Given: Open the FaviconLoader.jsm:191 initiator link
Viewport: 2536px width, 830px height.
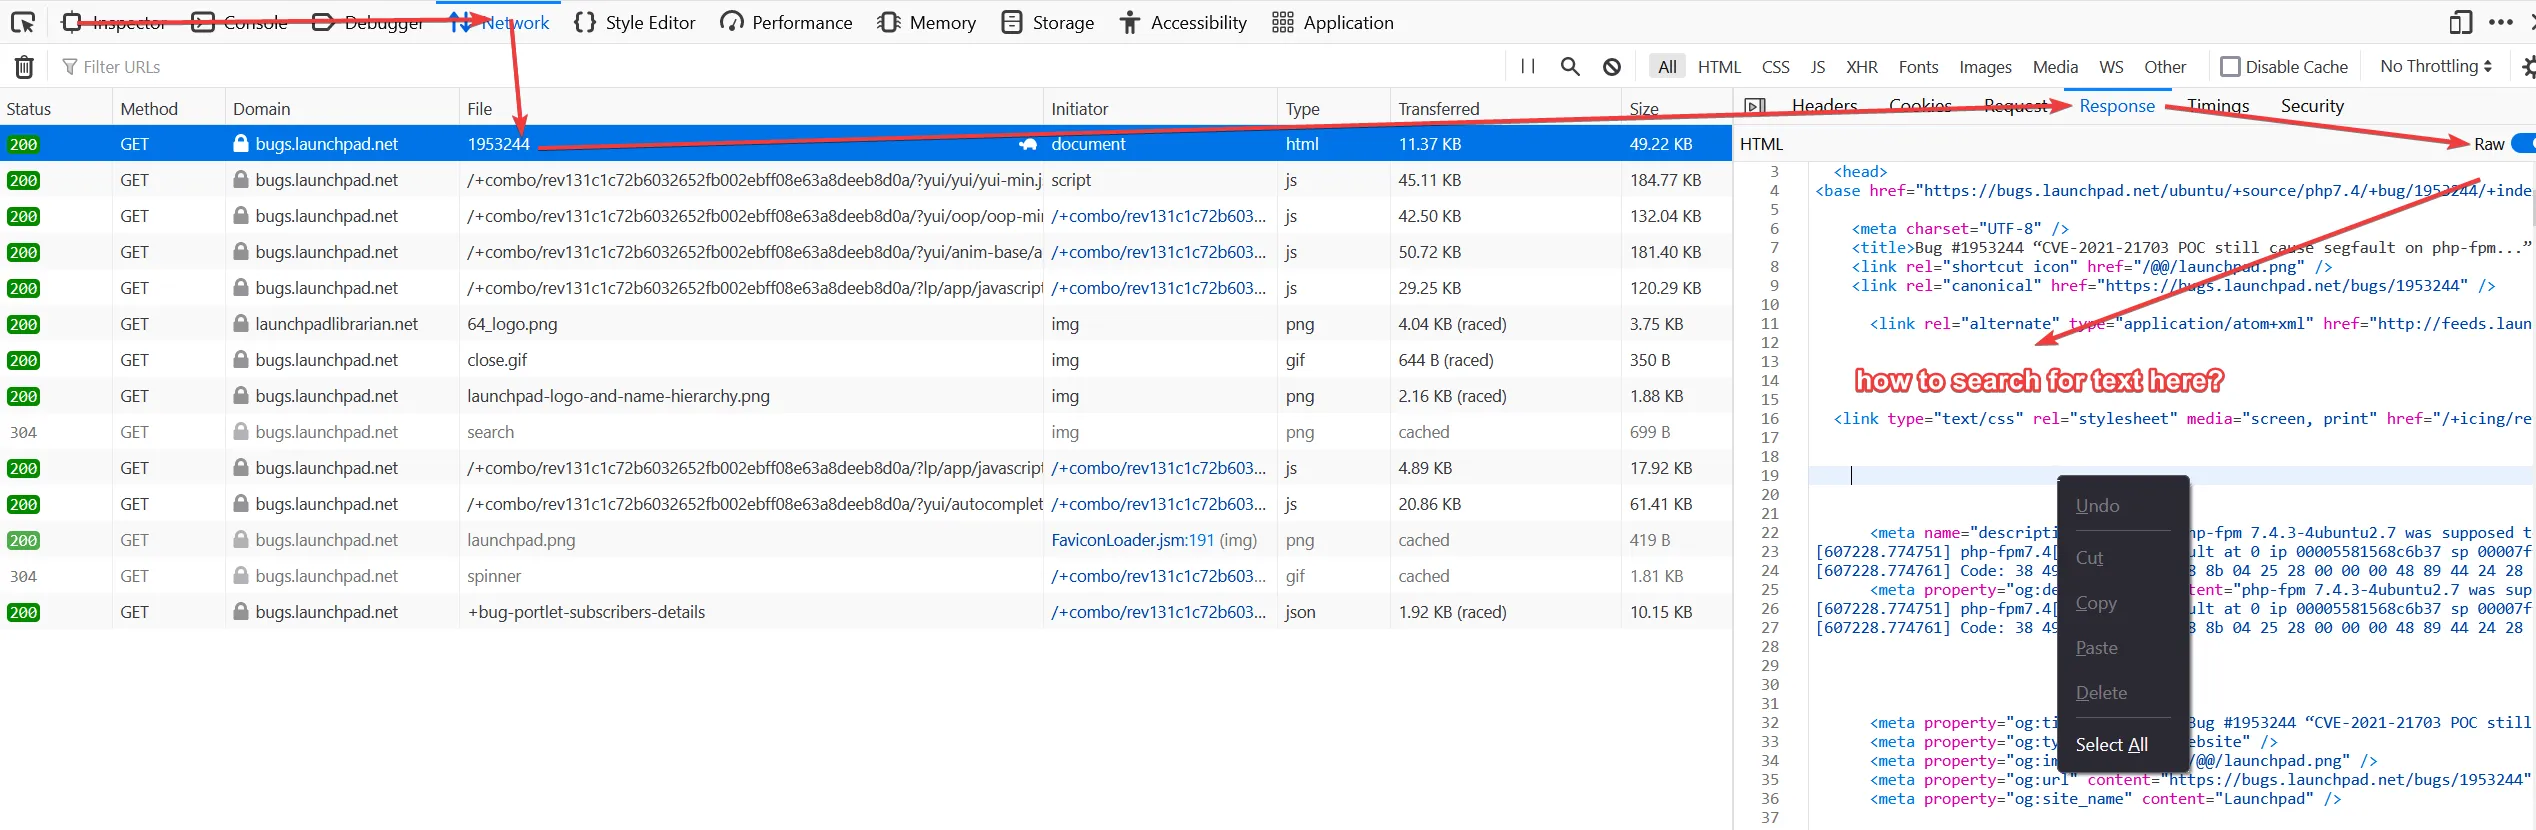Looking at the screenshot, I should 1133,540.
